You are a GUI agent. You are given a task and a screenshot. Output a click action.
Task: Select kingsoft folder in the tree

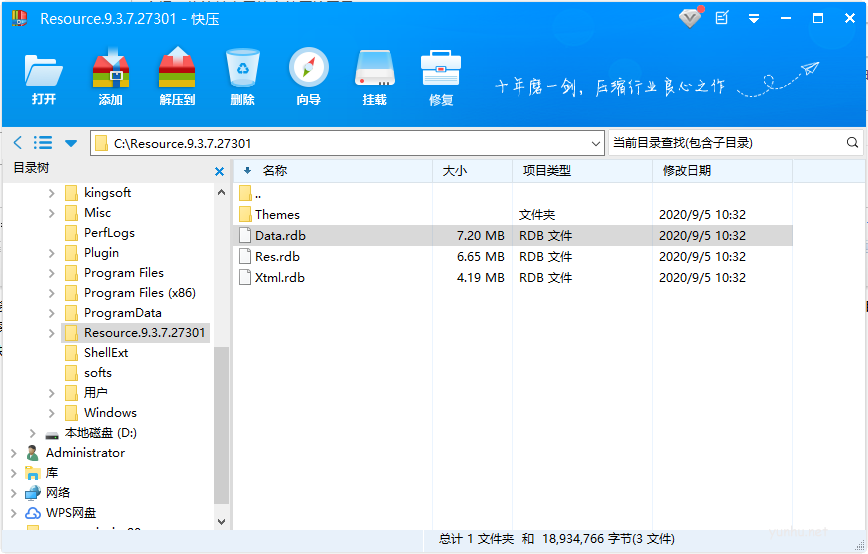[107, 193]
